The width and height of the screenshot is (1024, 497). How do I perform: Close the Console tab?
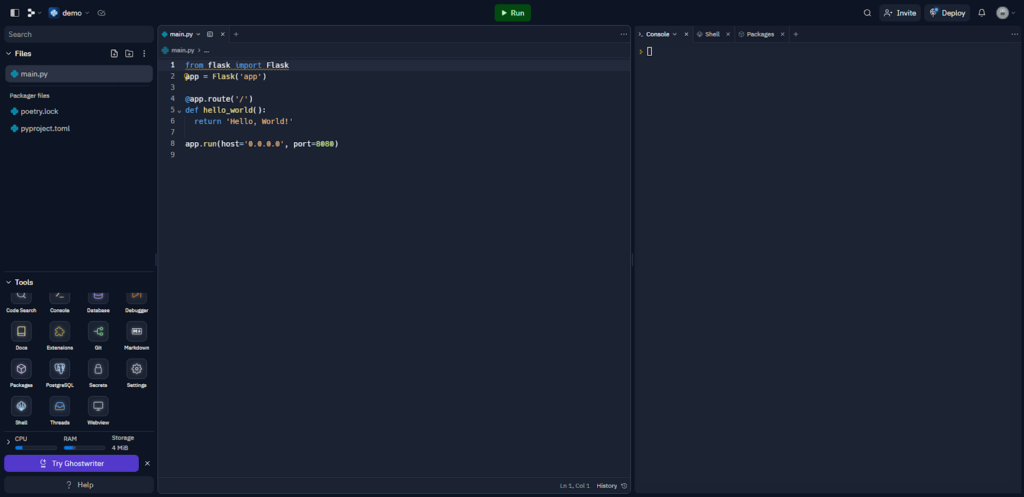(686, 34)
